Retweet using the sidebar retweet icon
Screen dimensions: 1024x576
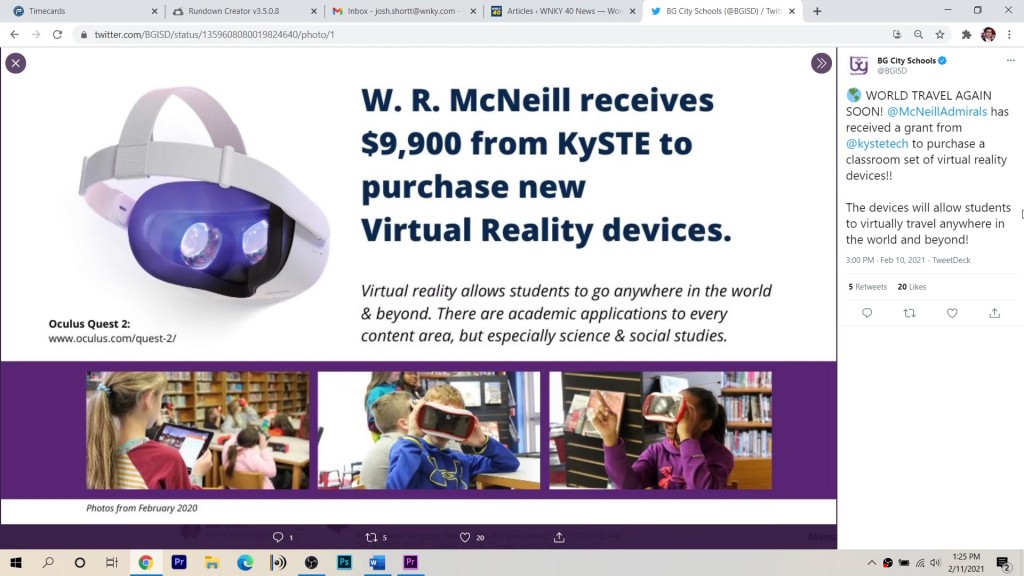tap(909, 313)
